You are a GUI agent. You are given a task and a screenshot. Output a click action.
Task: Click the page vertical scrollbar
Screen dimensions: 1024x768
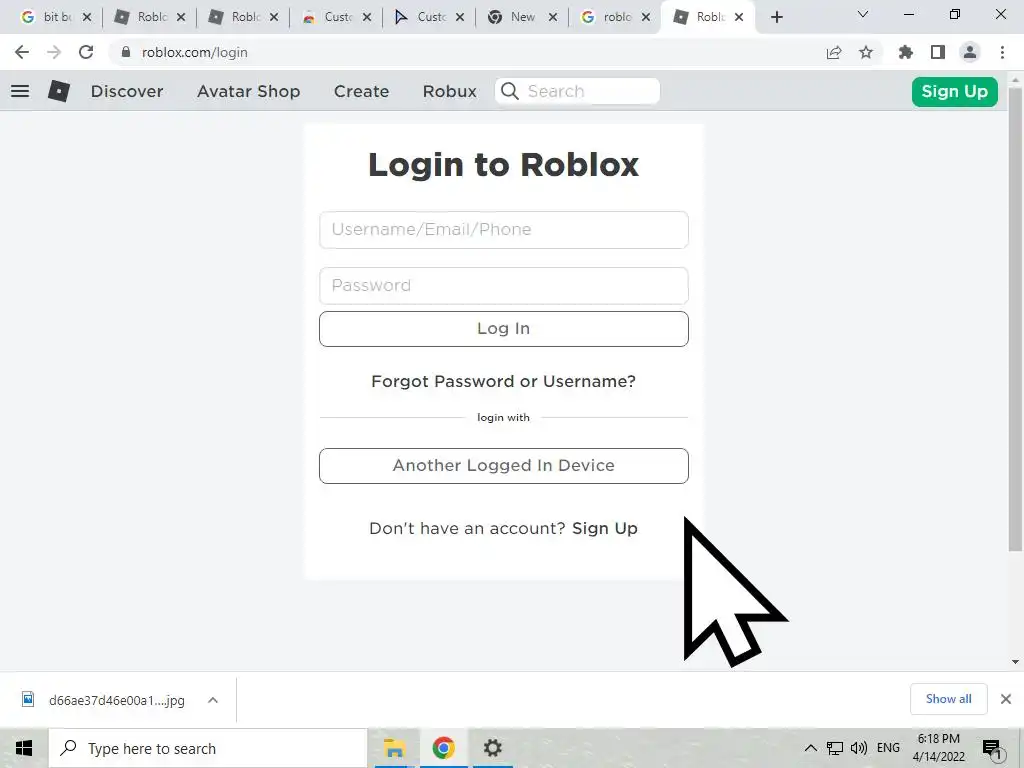point(1015,320)
